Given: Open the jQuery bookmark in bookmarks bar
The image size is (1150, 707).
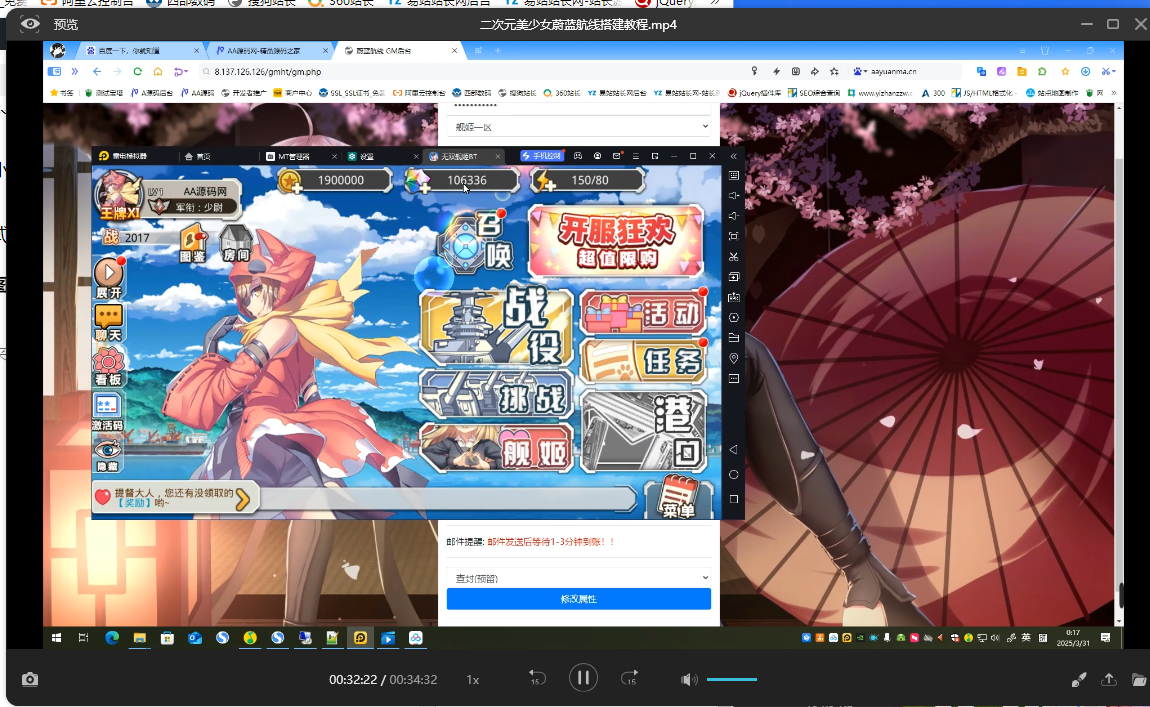Looking at the screenshot, I should point(754,92).
